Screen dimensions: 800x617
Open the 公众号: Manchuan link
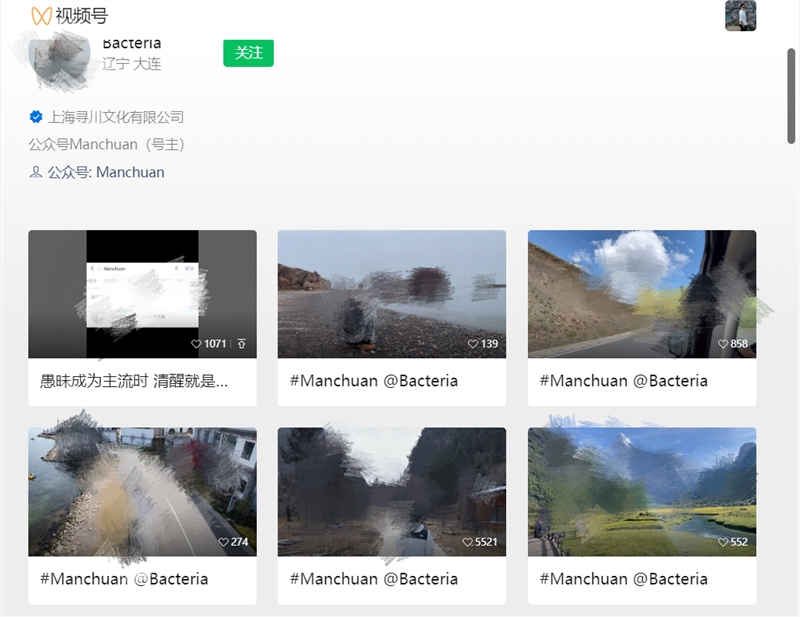click(106, 172)
